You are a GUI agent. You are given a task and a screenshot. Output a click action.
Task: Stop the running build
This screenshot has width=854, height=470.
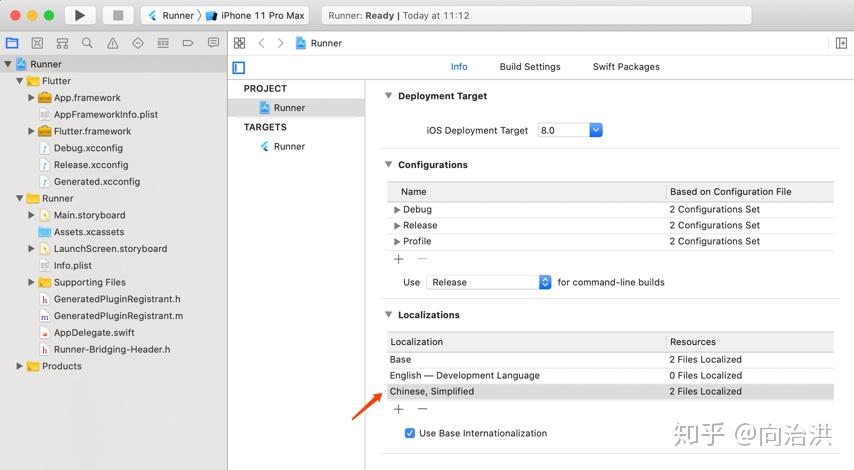click(118, 15)
